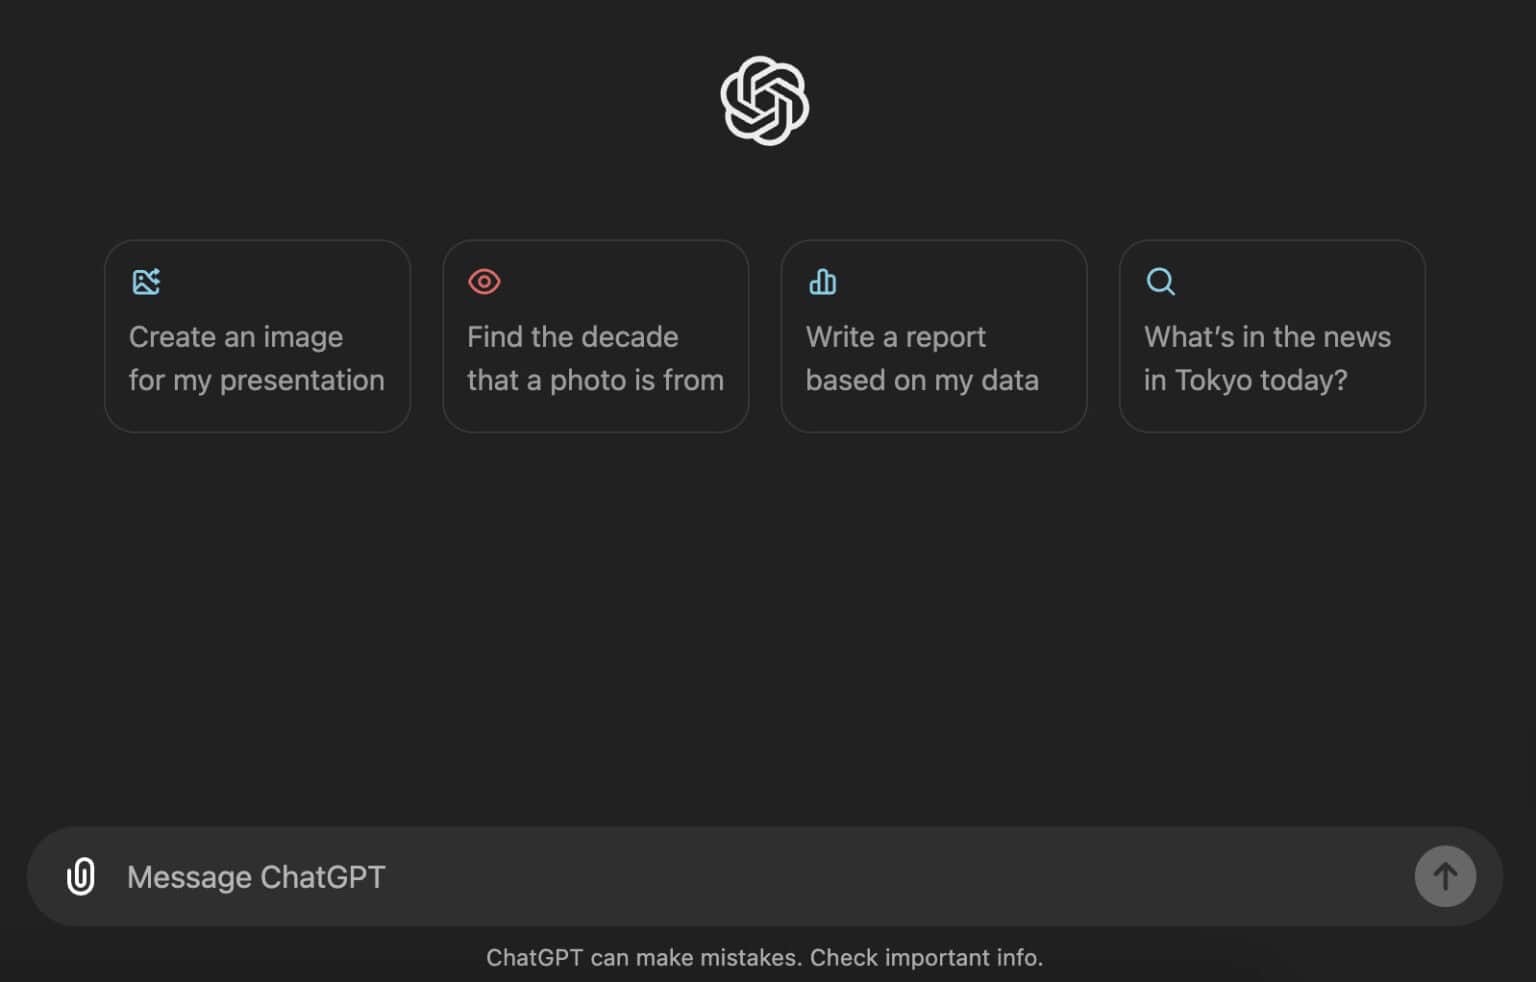Select the 'Create an image for my presentation' suggestion
The image size is (1536, 982).
click(257, 337)
